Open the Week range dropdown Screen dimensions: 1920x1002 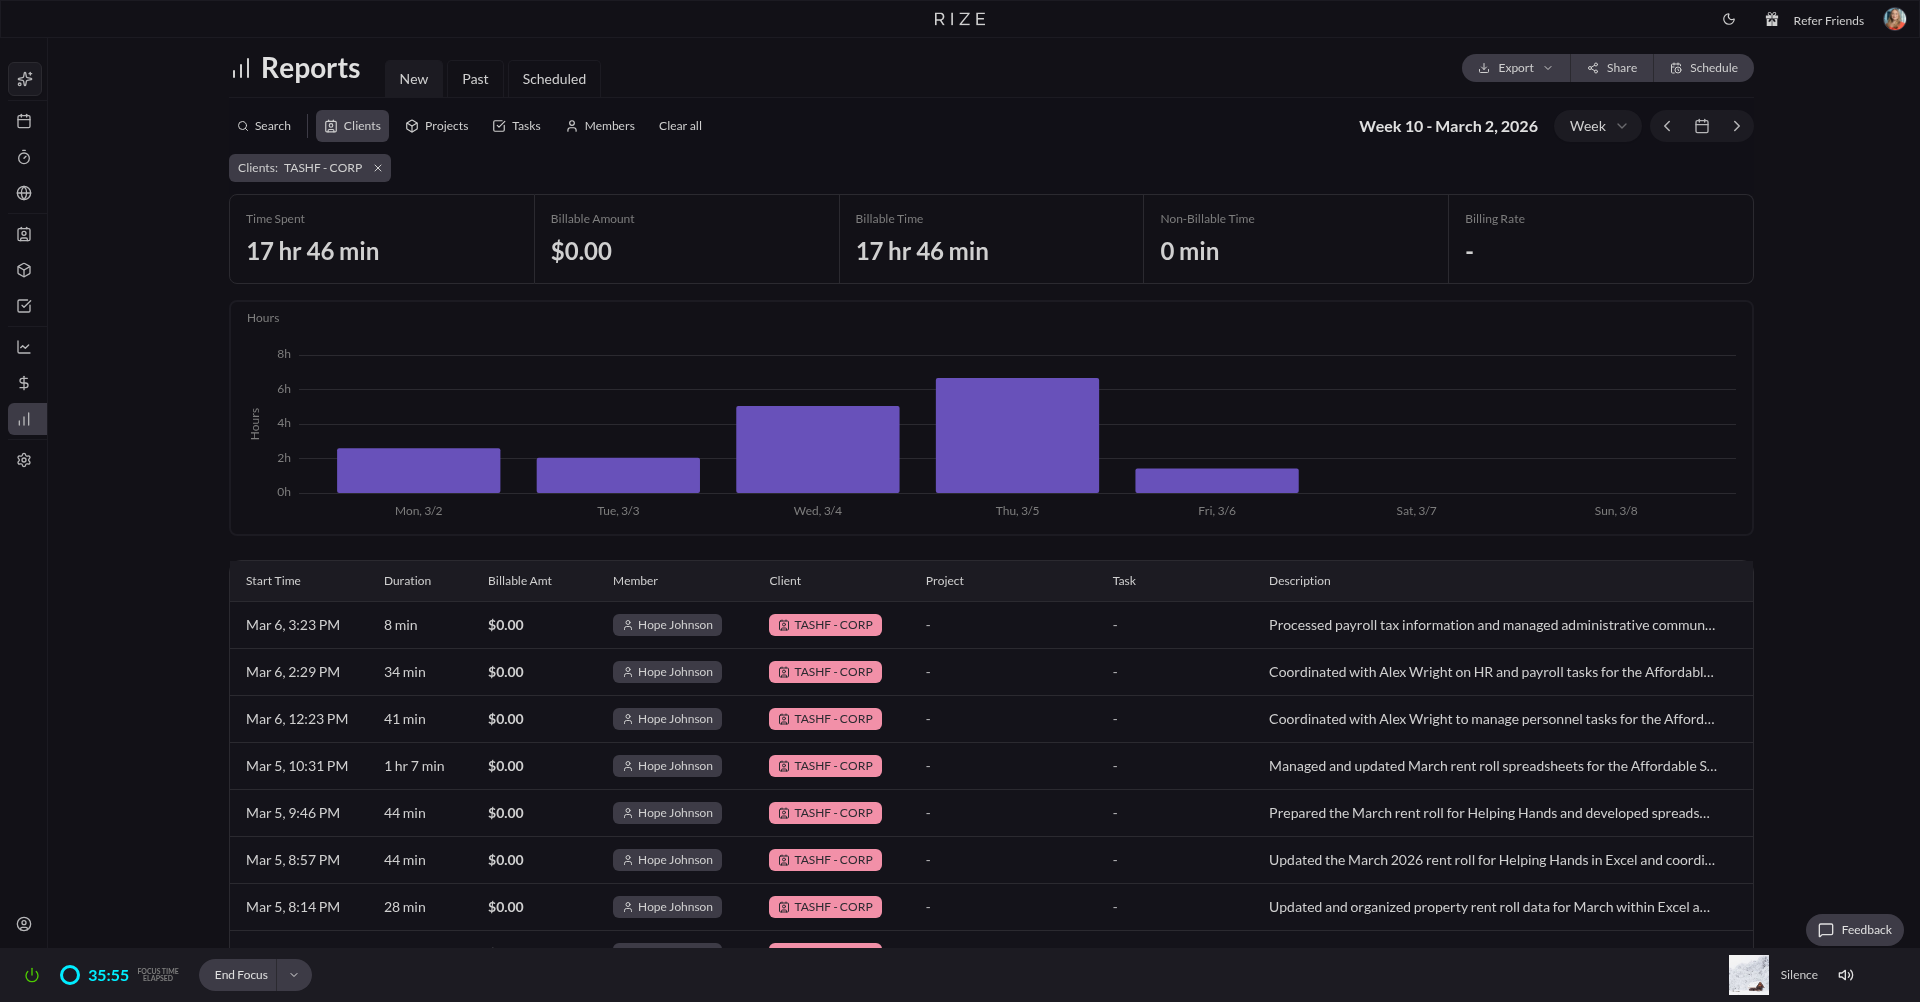tap(1597, 126)
